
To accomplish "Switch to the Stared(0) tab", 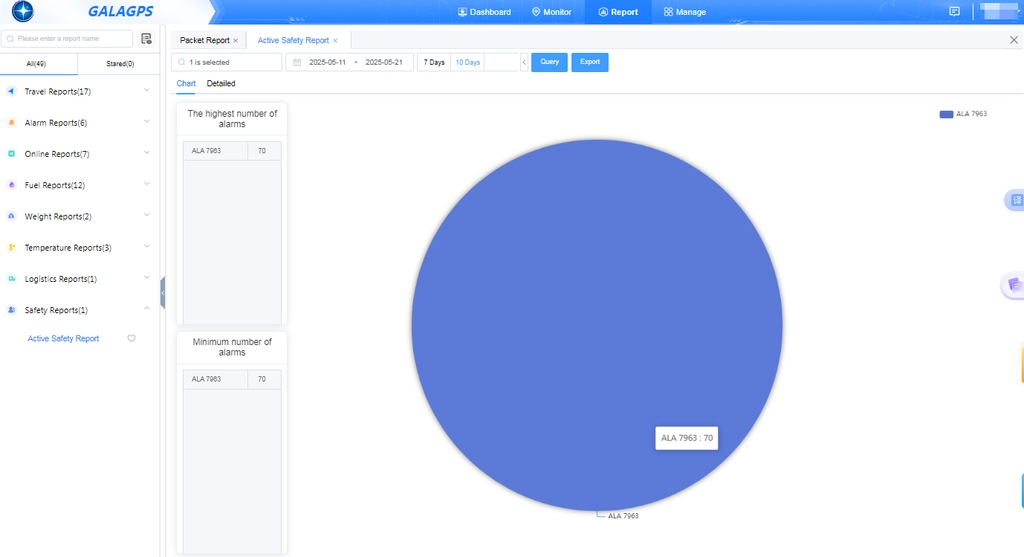I will coord(120,64).
